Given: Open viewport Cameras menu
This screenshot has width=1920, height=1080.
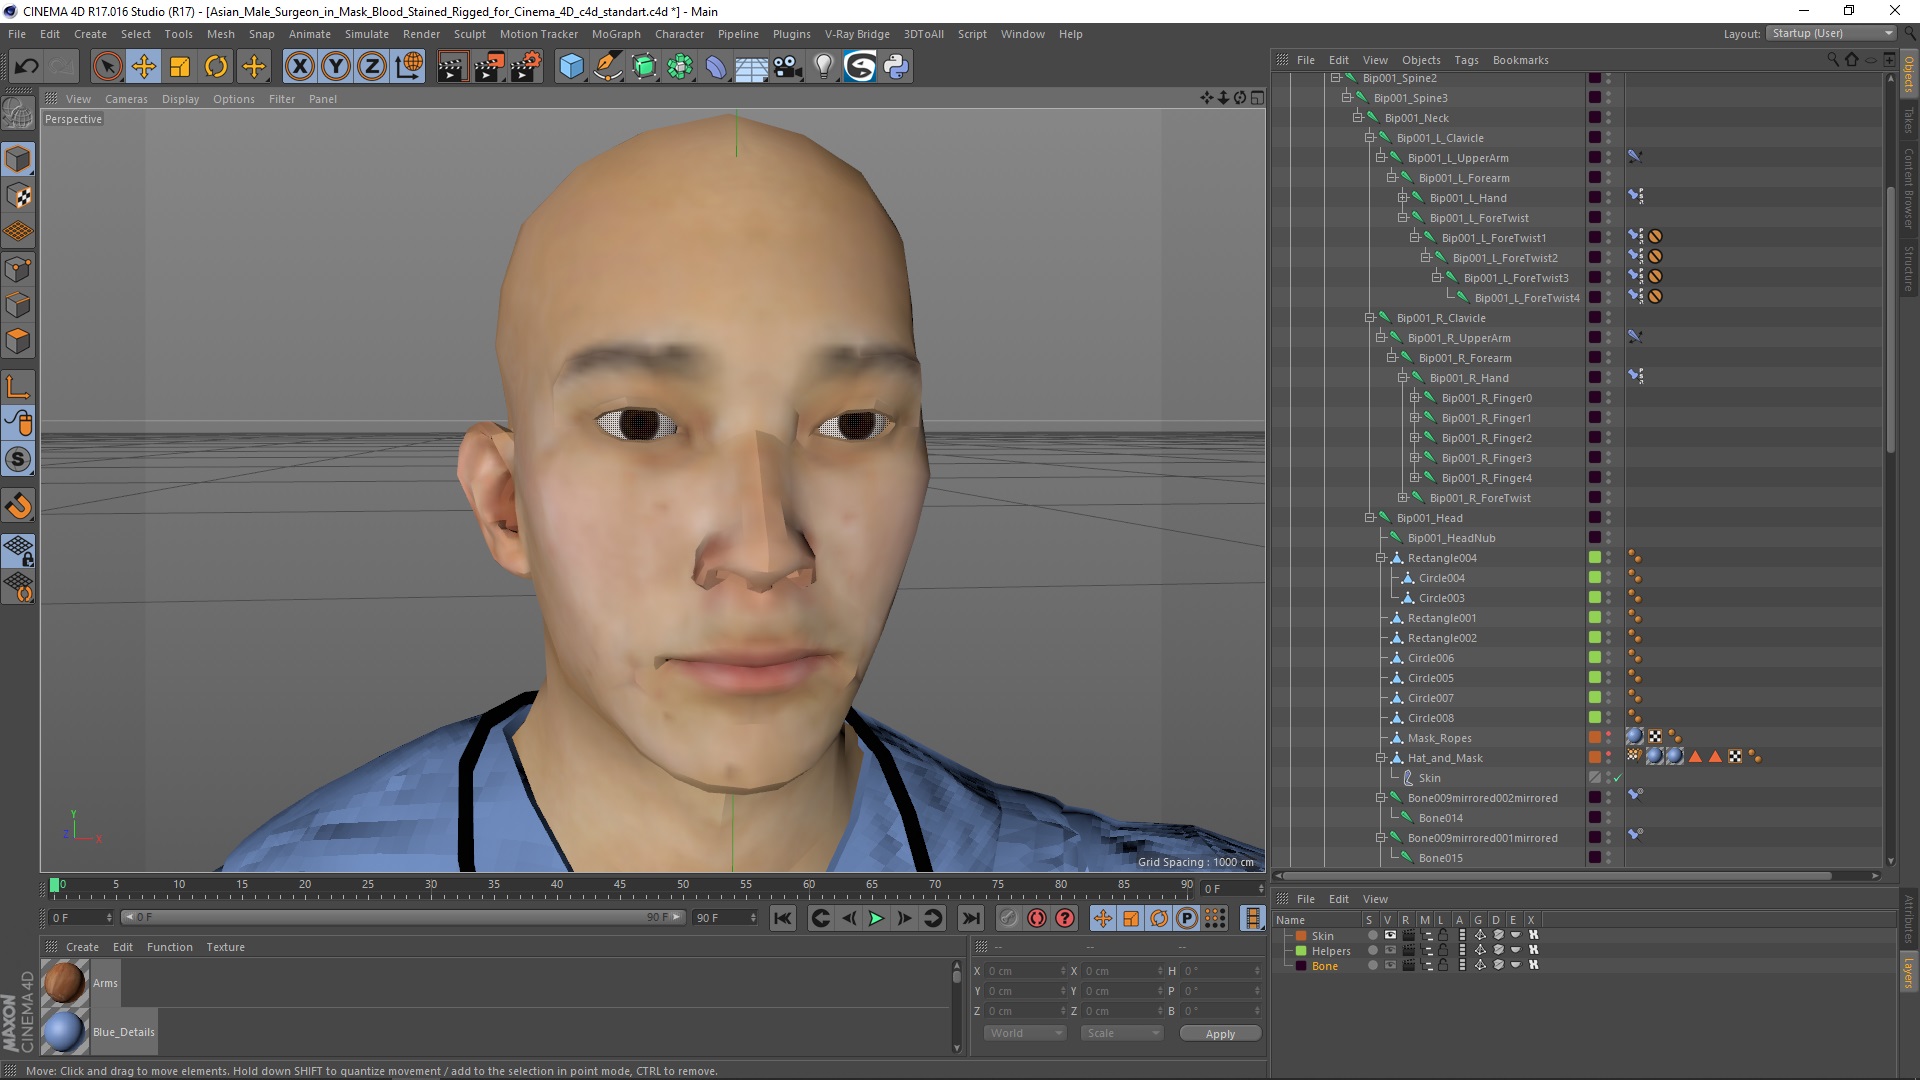Looking at the screenshot, I should pyautogui.click(x=126, y=99).
